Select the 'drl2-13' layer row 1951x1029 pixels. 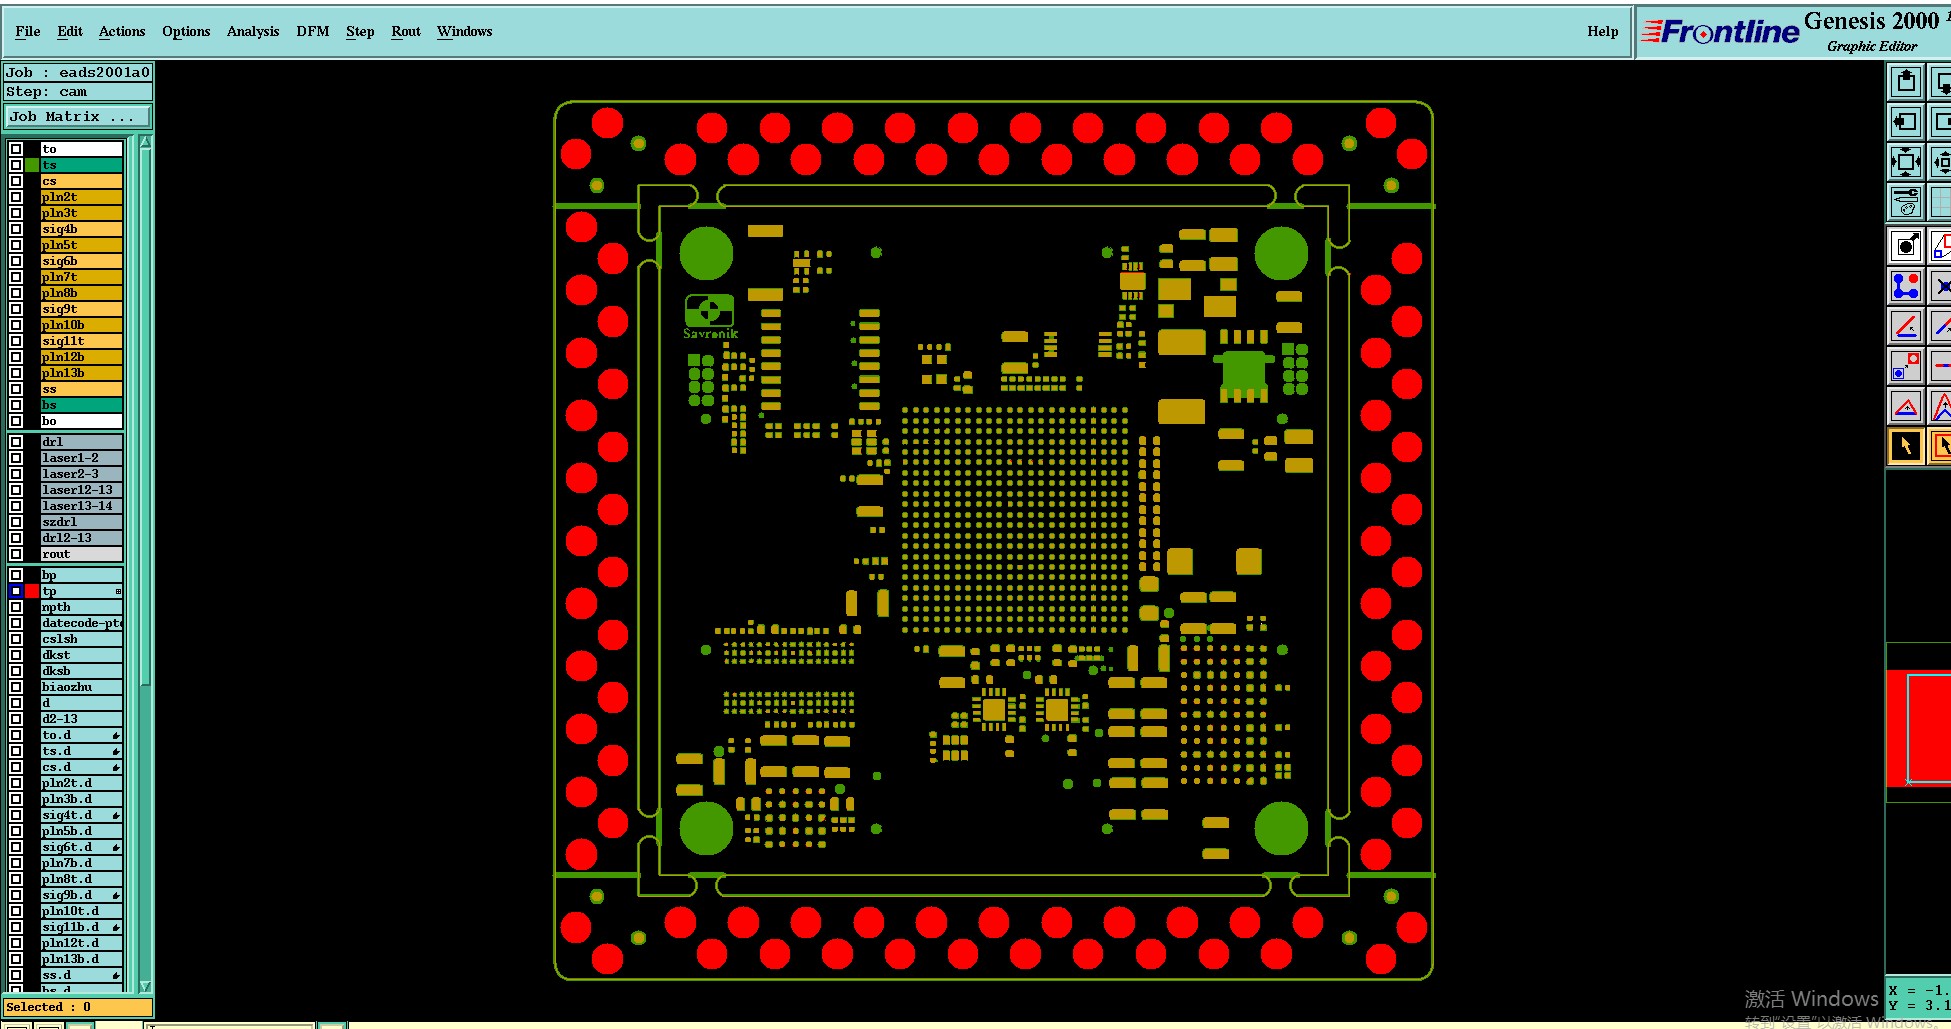81,538
